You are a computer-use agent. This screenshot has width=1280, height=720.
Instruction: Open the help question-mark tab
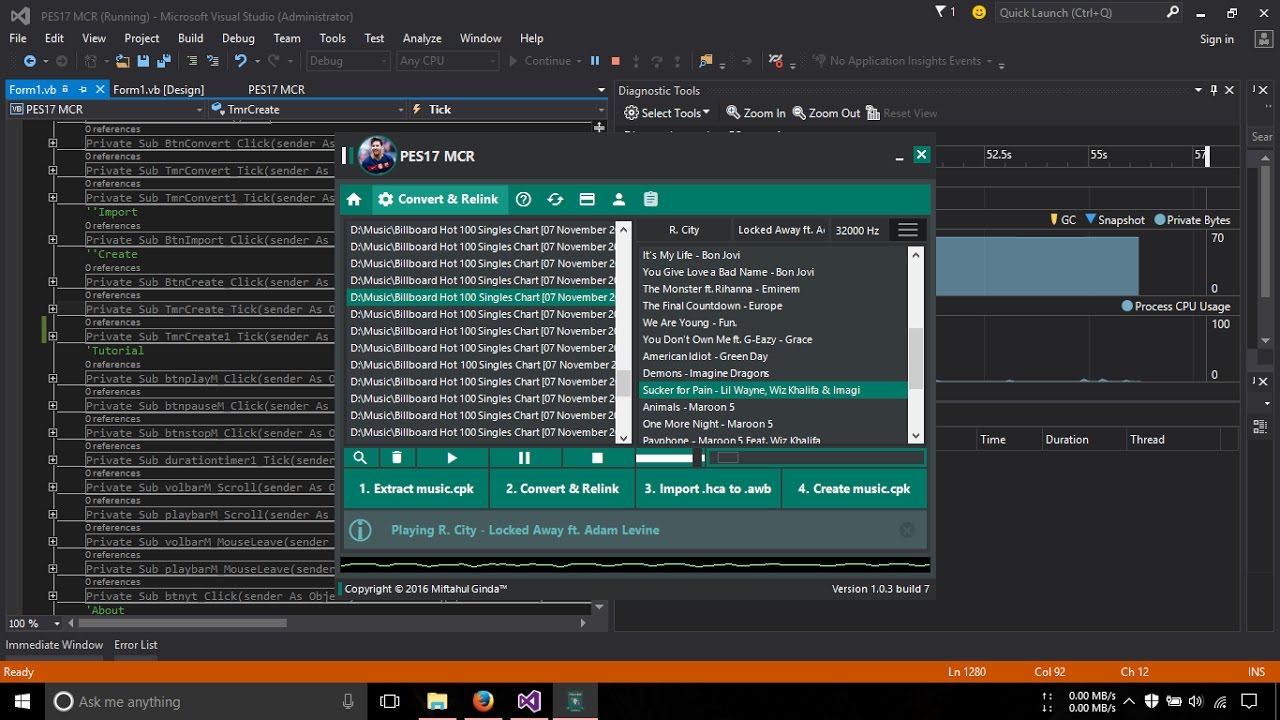(x=523, y=199)
